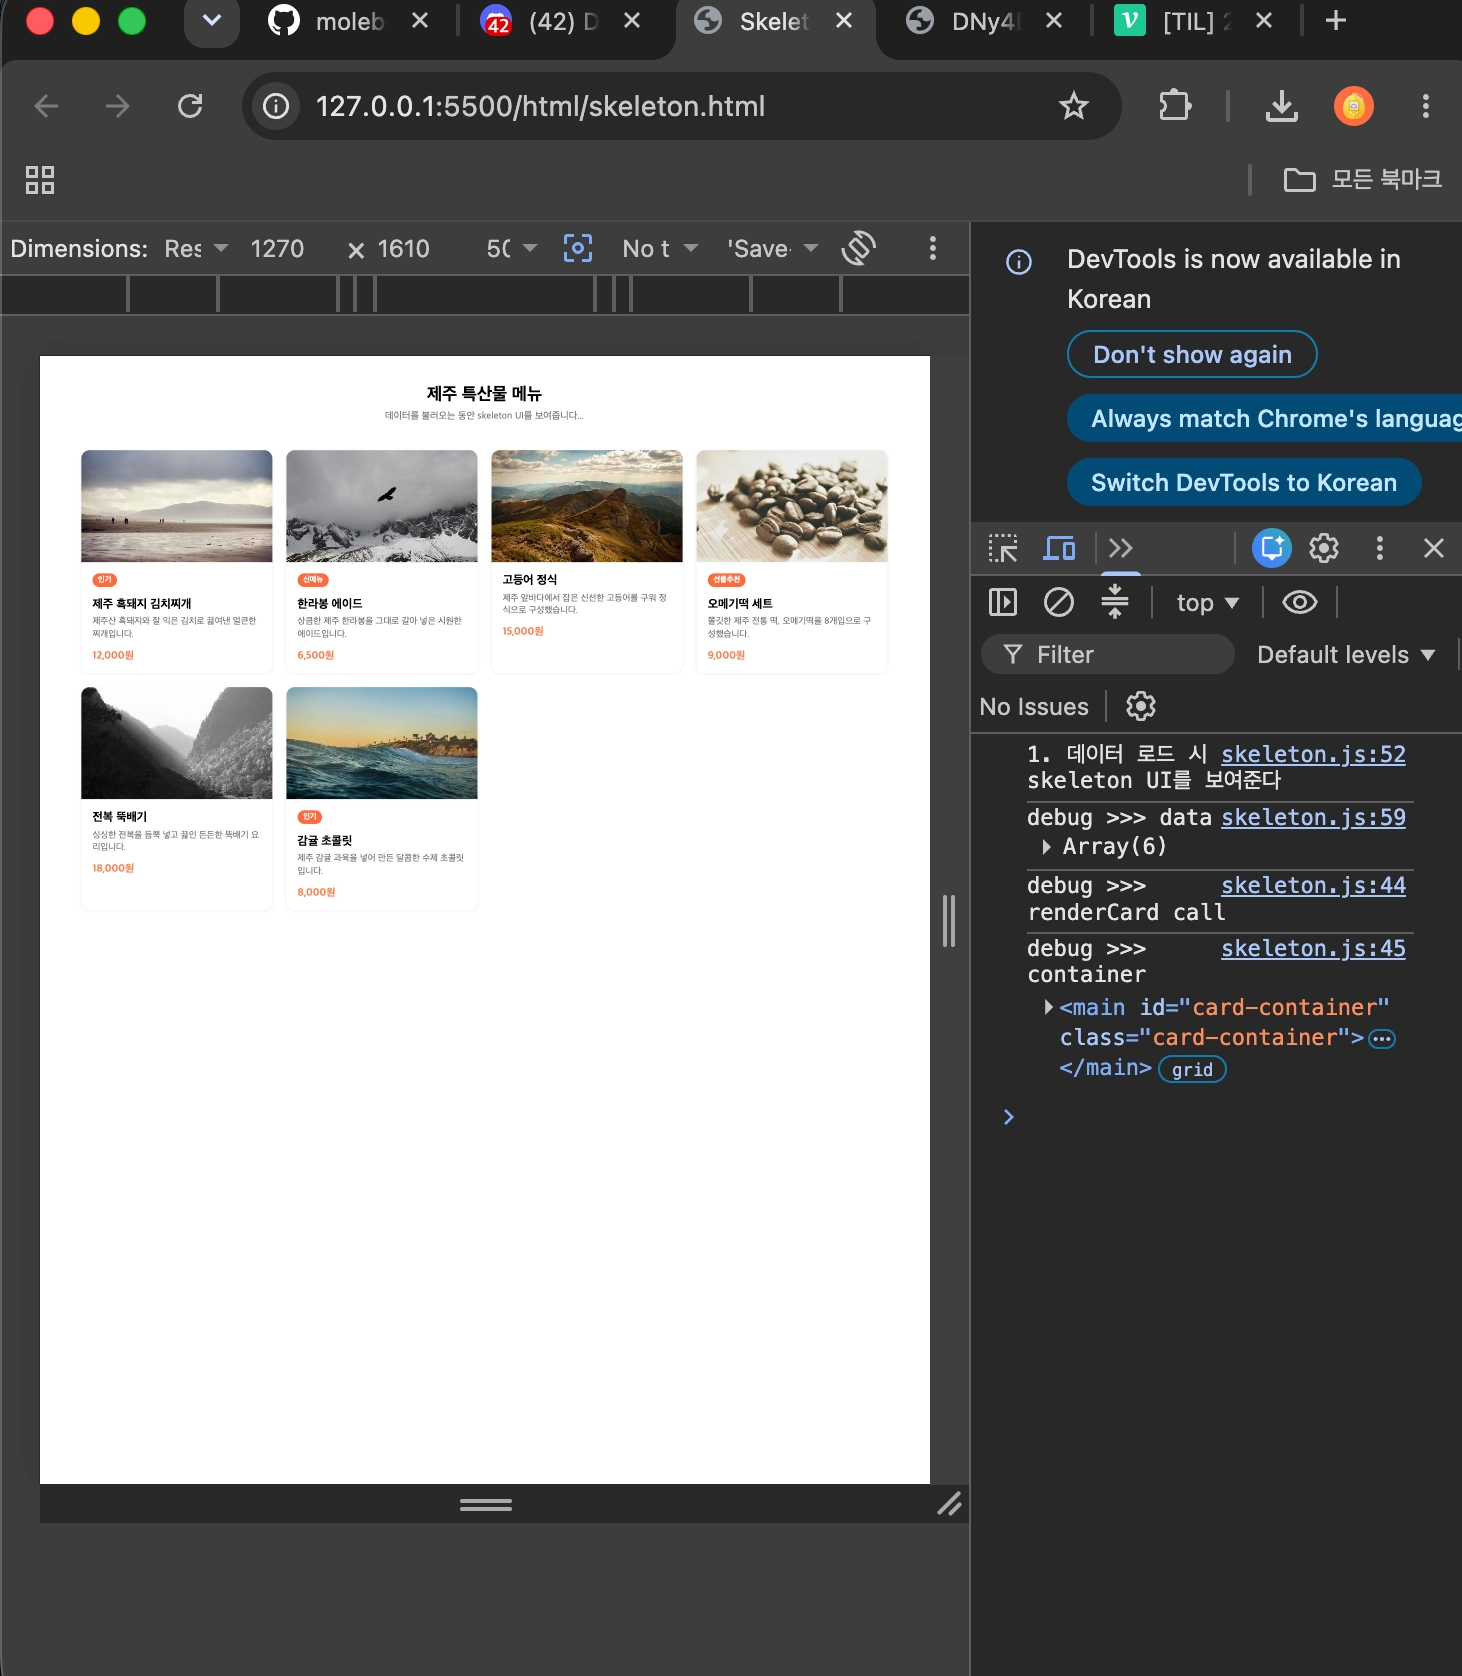Create a live expression with eye icon
The height and width of the screenshot is (1676, 1462).
(x=1300, y=602)
